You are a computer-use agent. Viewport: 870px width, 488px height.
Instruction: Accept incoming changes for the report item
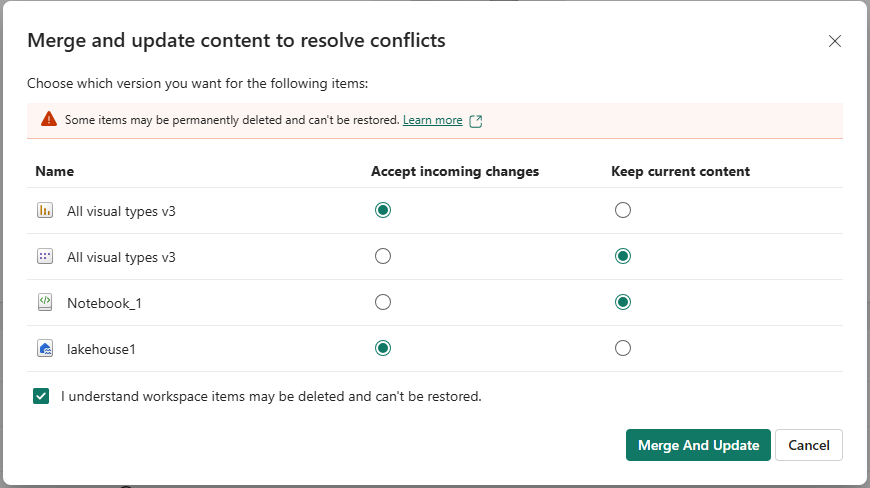382,210
